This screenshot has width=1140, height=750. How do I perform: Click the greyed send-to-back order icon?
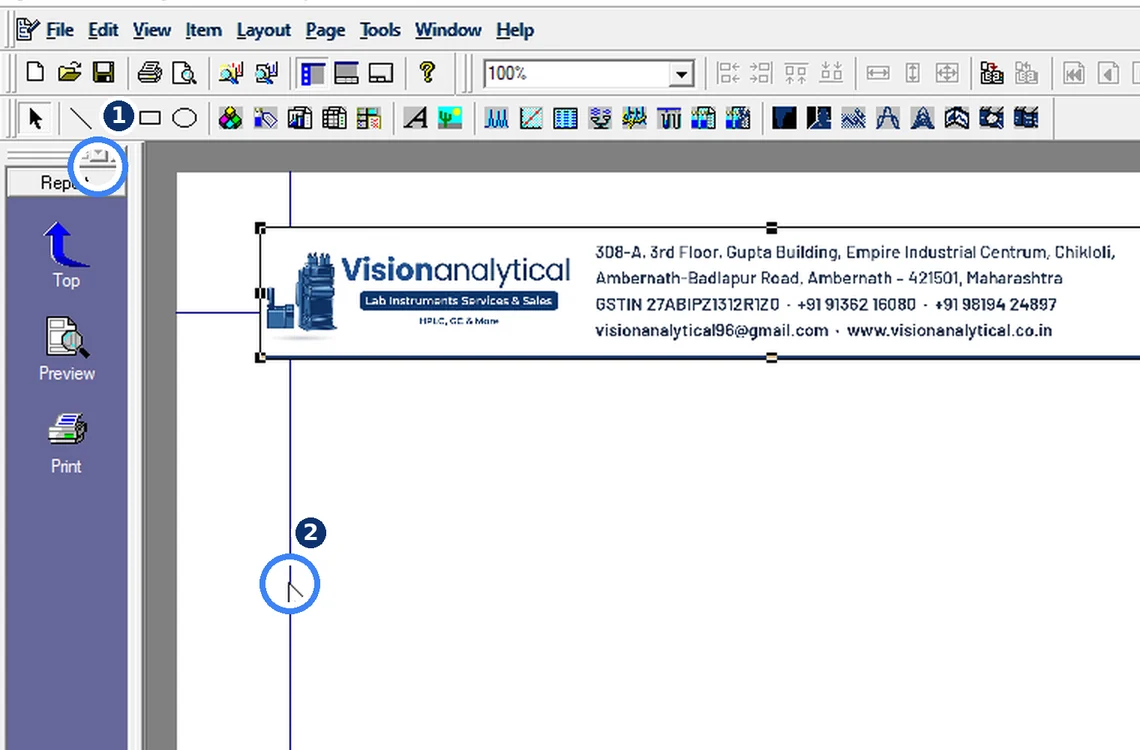[1026, 73]
